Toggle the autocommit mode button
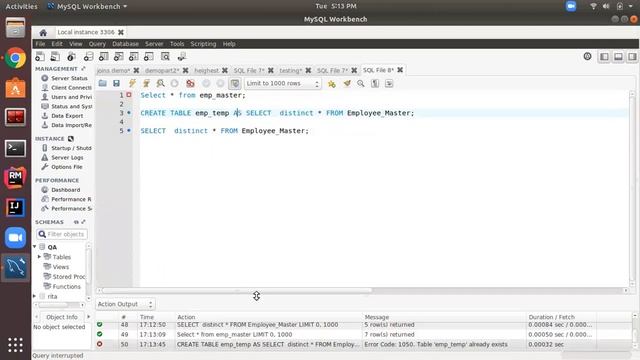The width and height of the screenshot is (640, 360). (x=235, y=83)
